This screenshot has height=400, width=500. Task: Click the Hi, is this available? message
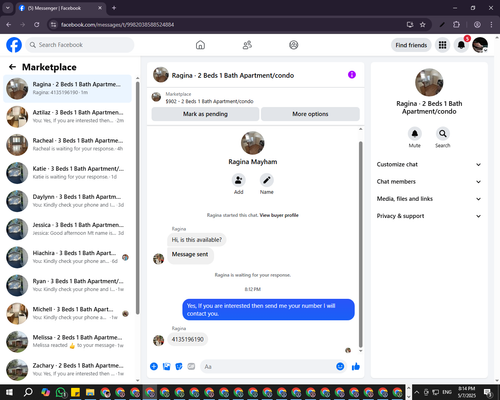click(197, 240)
